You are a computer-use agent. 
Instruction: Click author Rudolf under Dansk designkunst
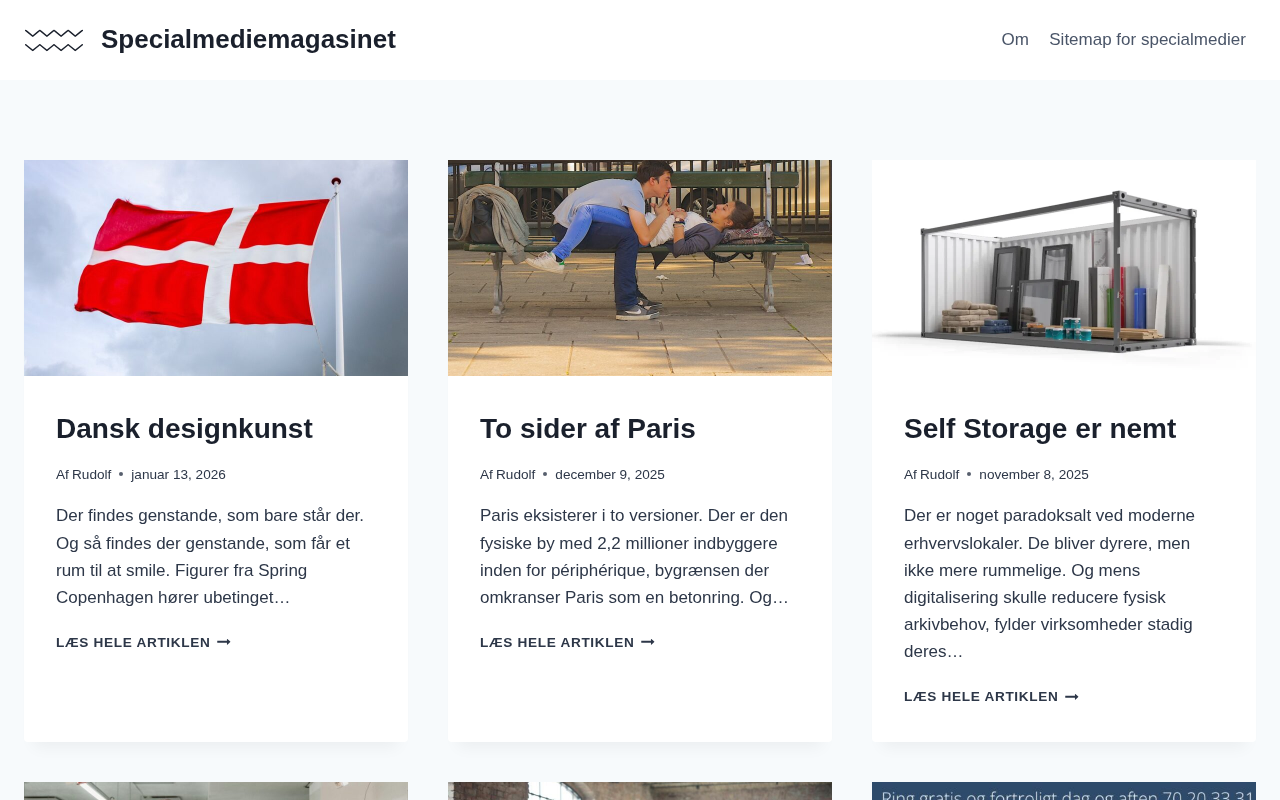(x=91, y=475)
